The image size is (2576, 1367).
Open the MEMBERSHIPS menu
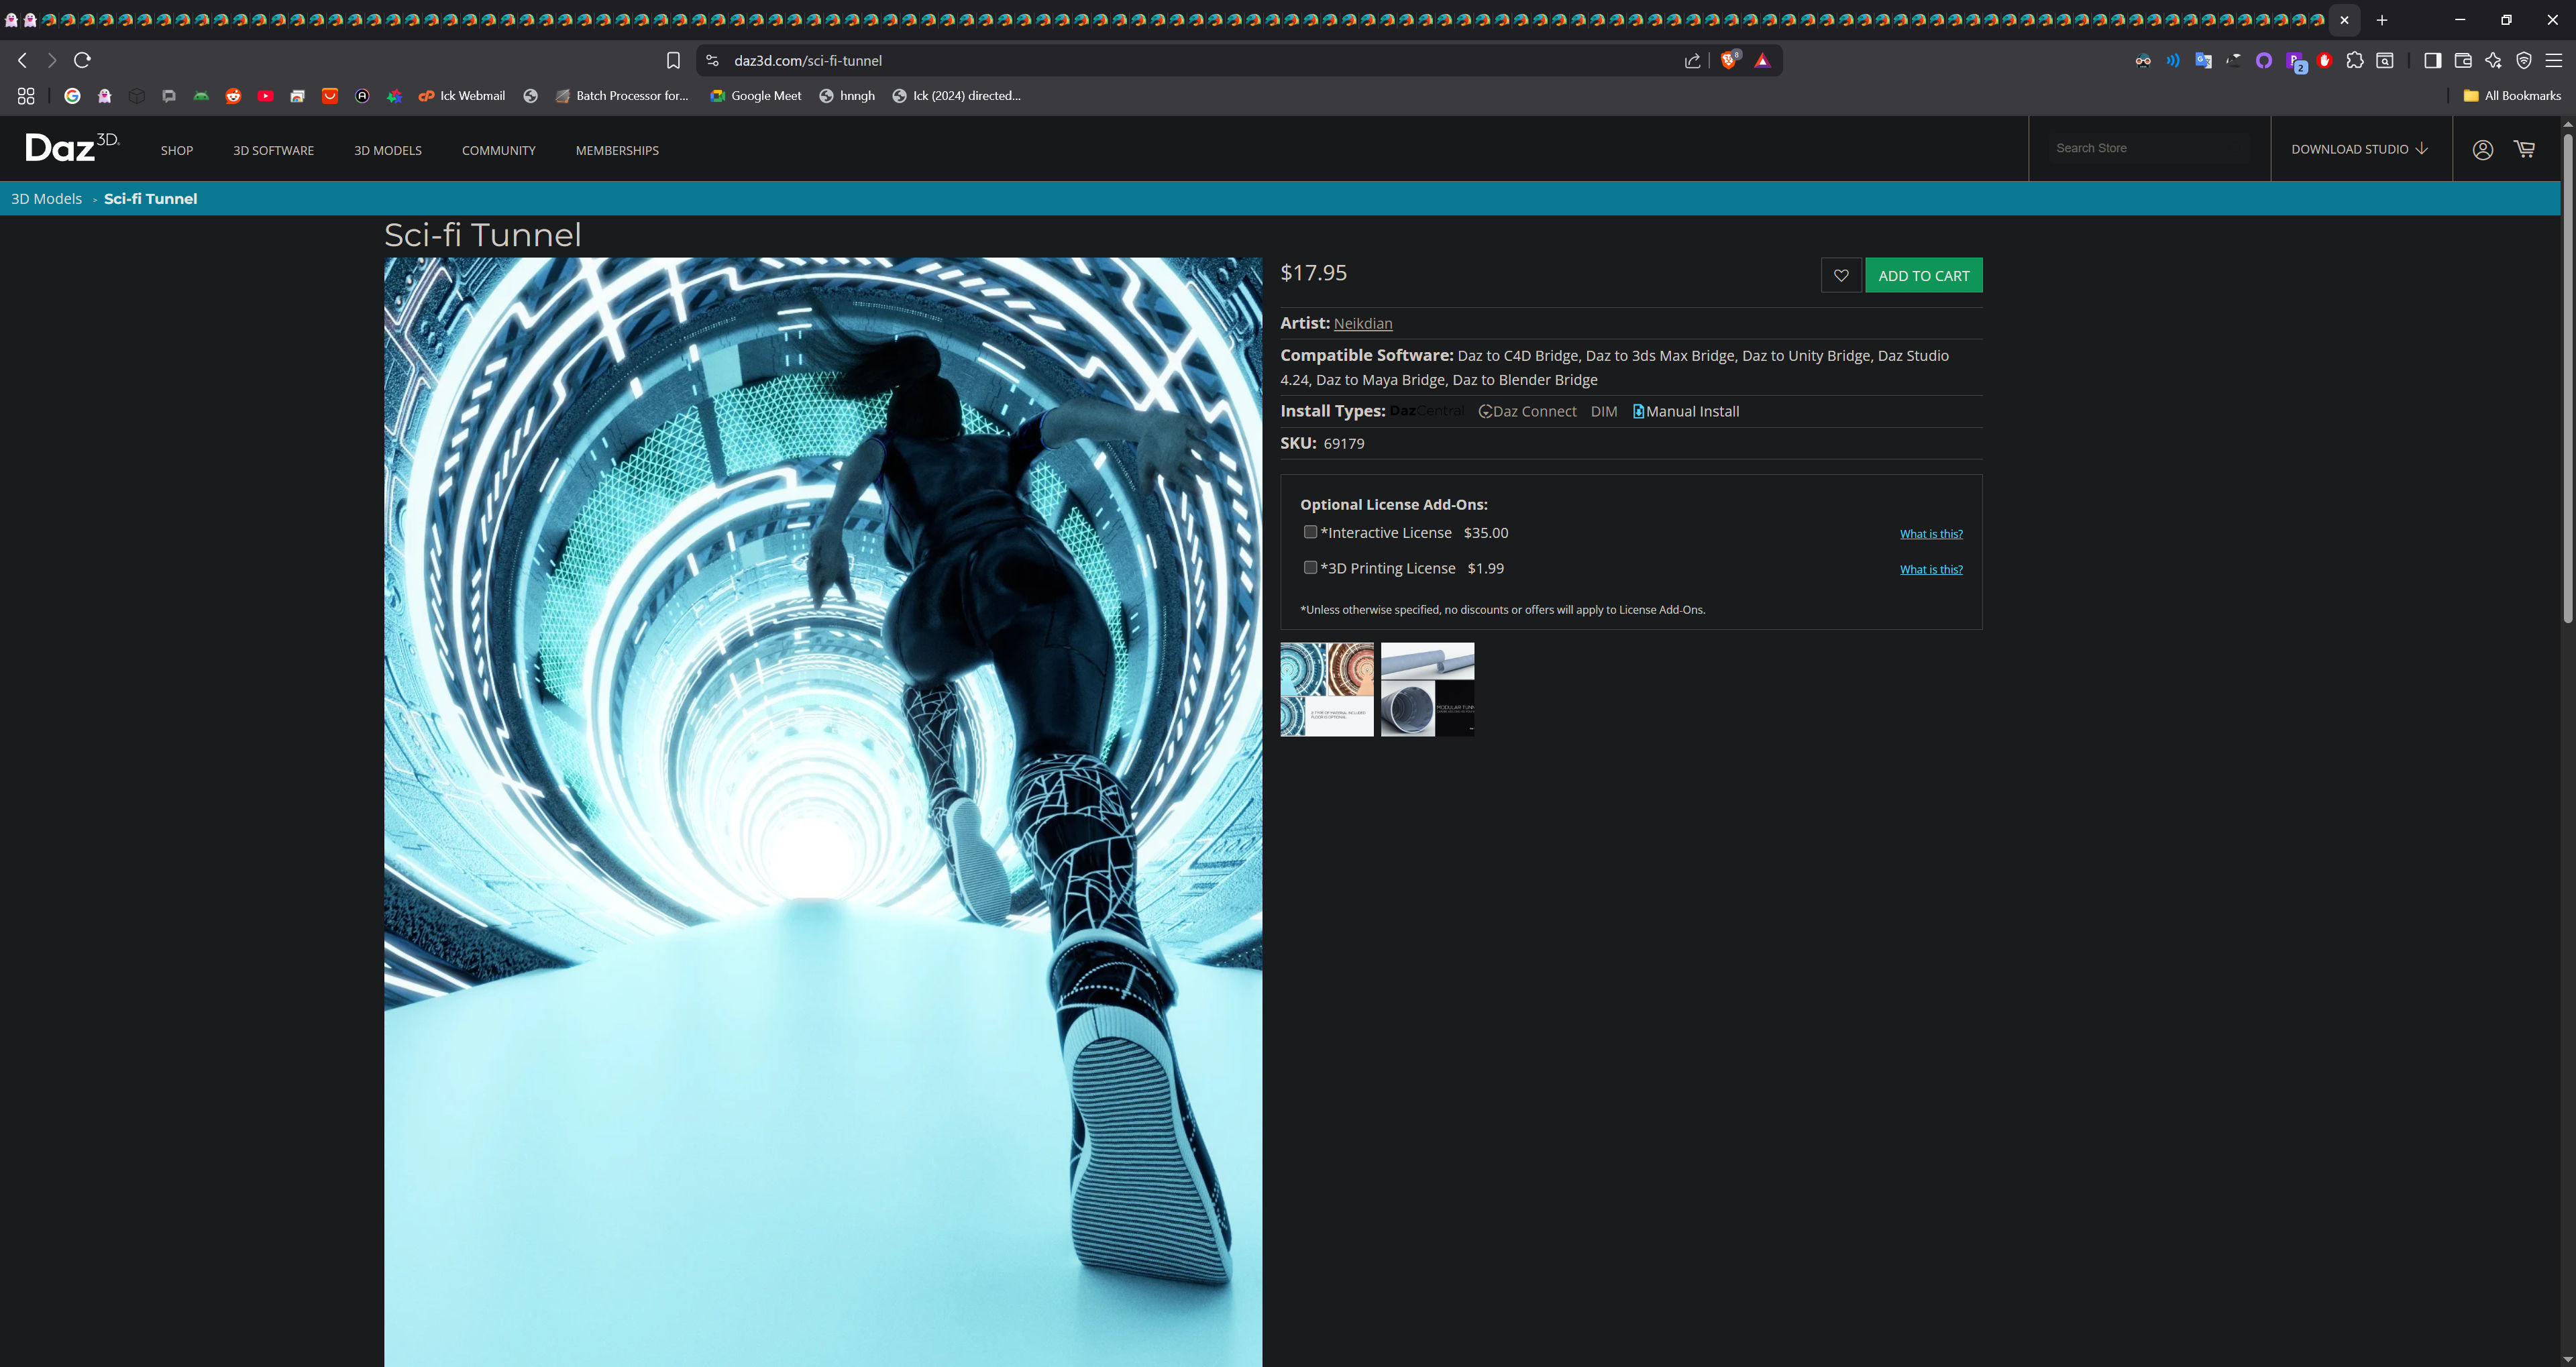[x=617, y=150]
